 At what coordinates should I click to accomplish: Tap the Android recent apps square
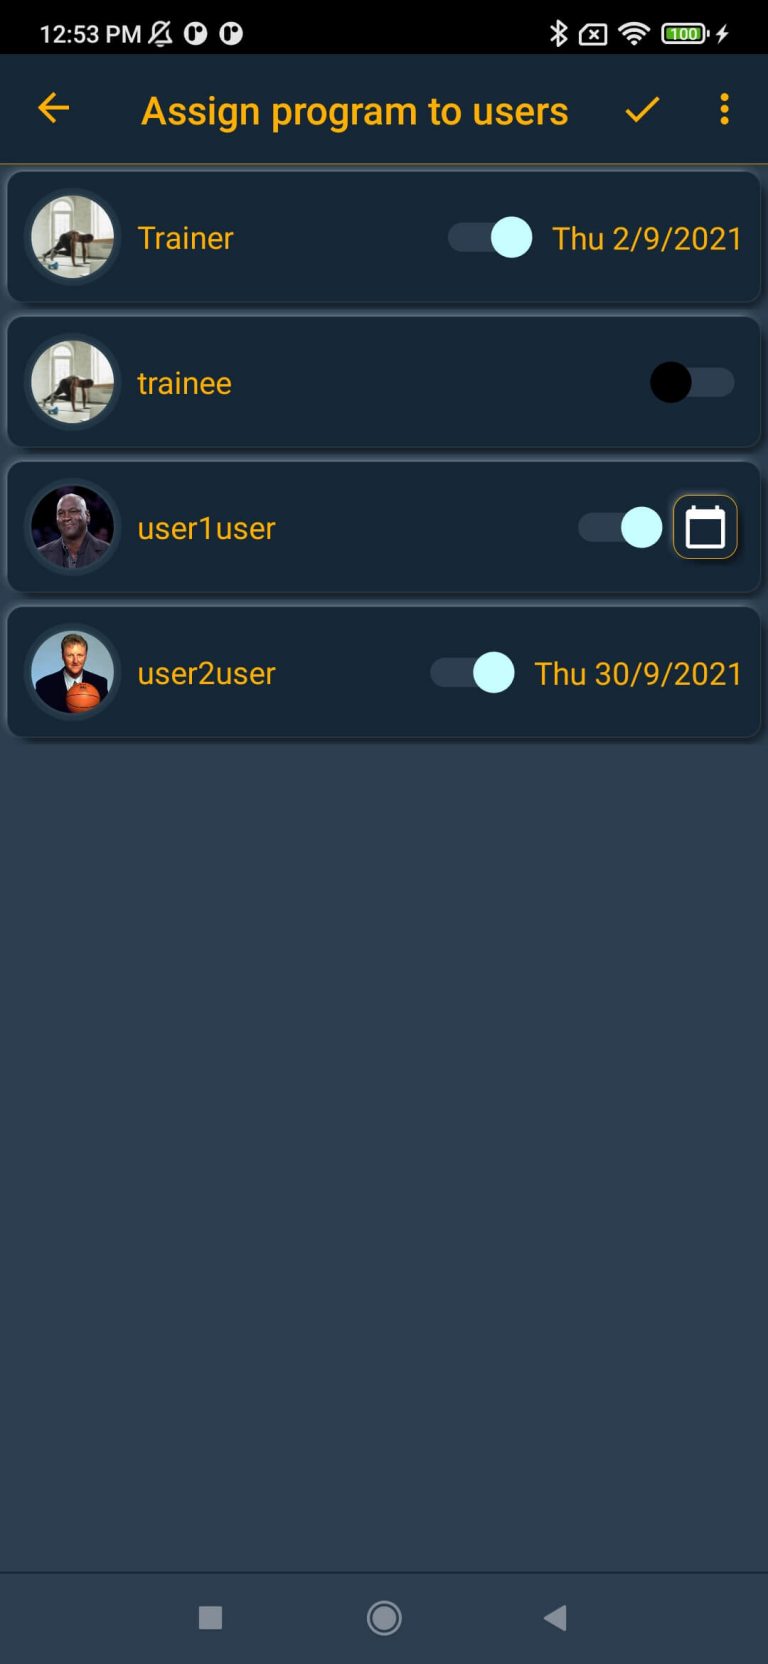pyautogui.click(x=210, y=1617)
